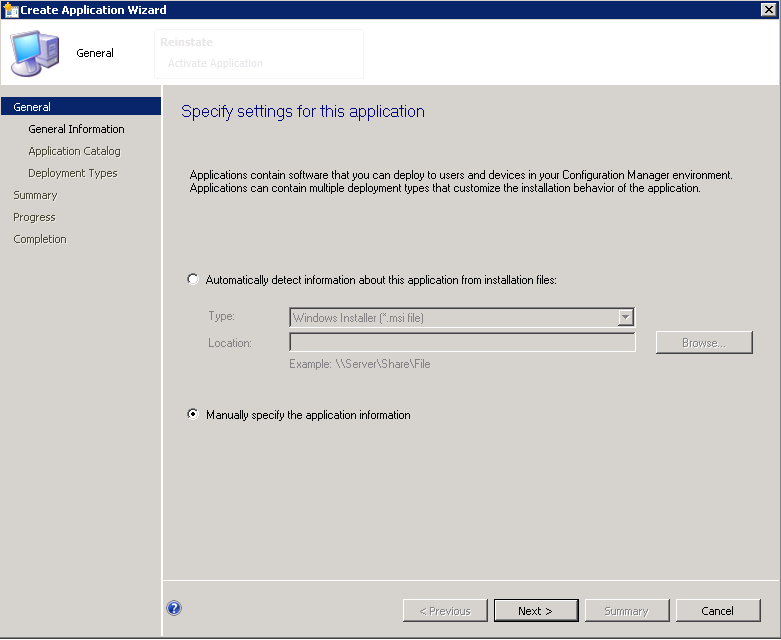Viewport: 781px width, 640px height.
Task: Select Manually specify the application information
Action: (193, 415)
